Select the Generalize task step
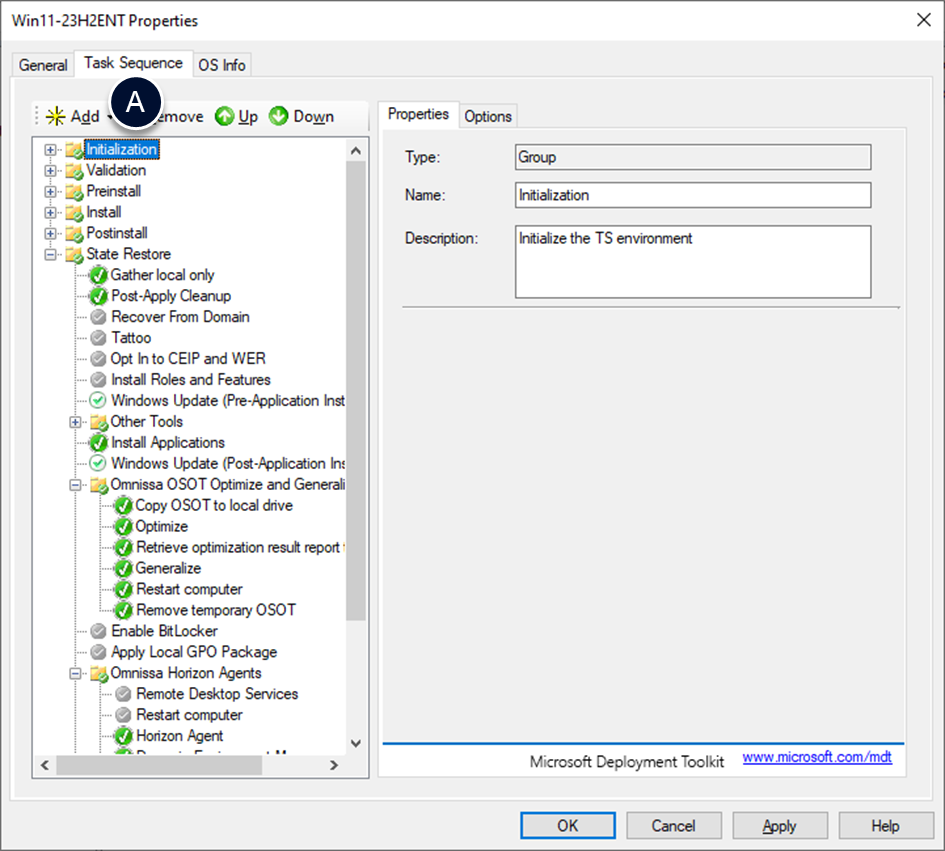The width and height of the screenshot is (945, 851). click(168, 568)
